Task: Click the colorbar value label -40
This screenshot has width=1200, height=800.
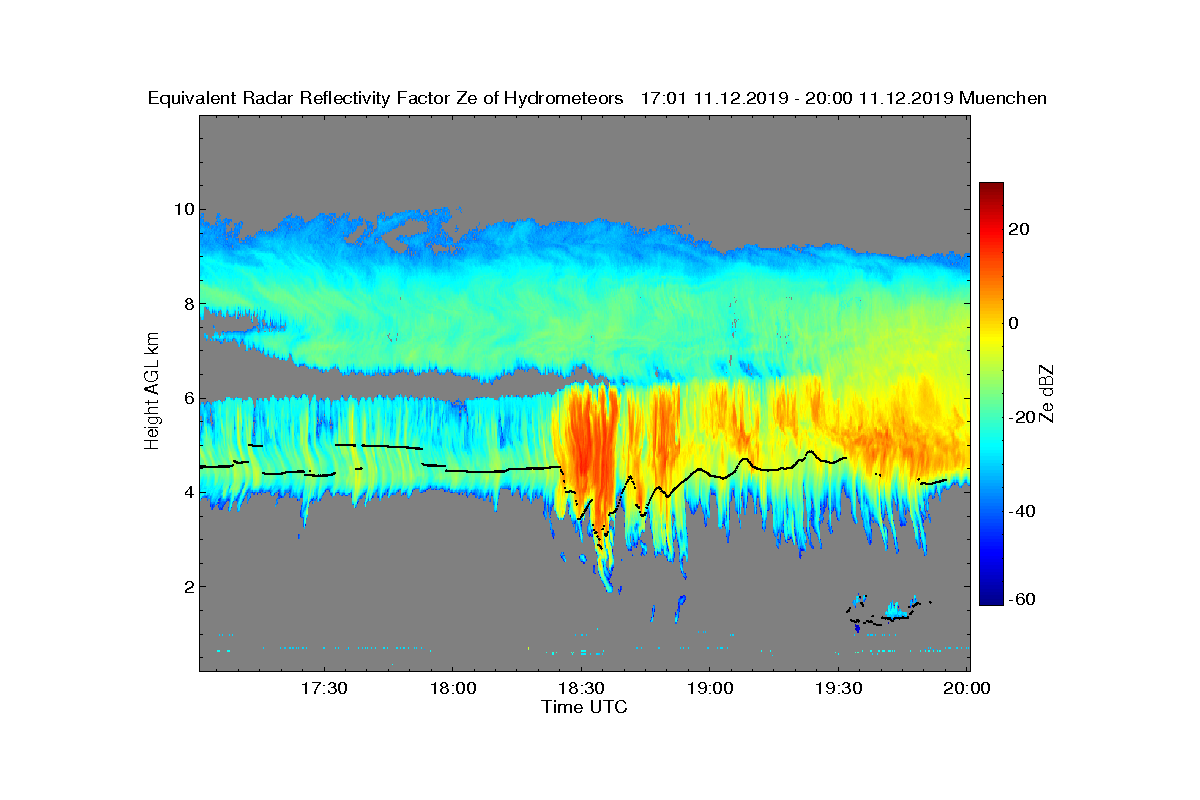Action: (1020, 511)
